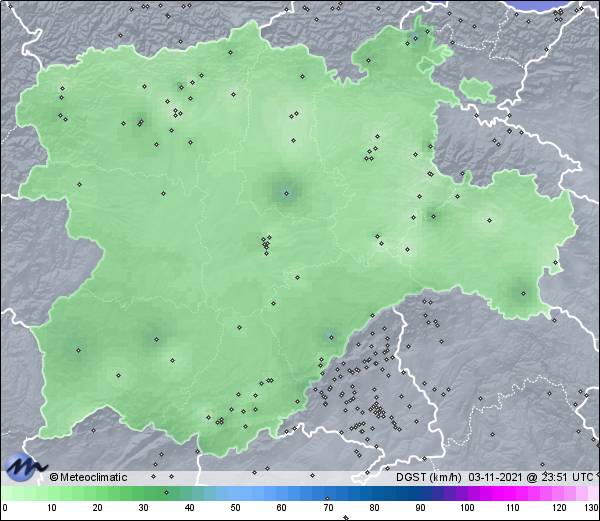The width and height of the screenshot is (600, 521).
Task: Click scale label 80
Action: click(x=374, y=507)
